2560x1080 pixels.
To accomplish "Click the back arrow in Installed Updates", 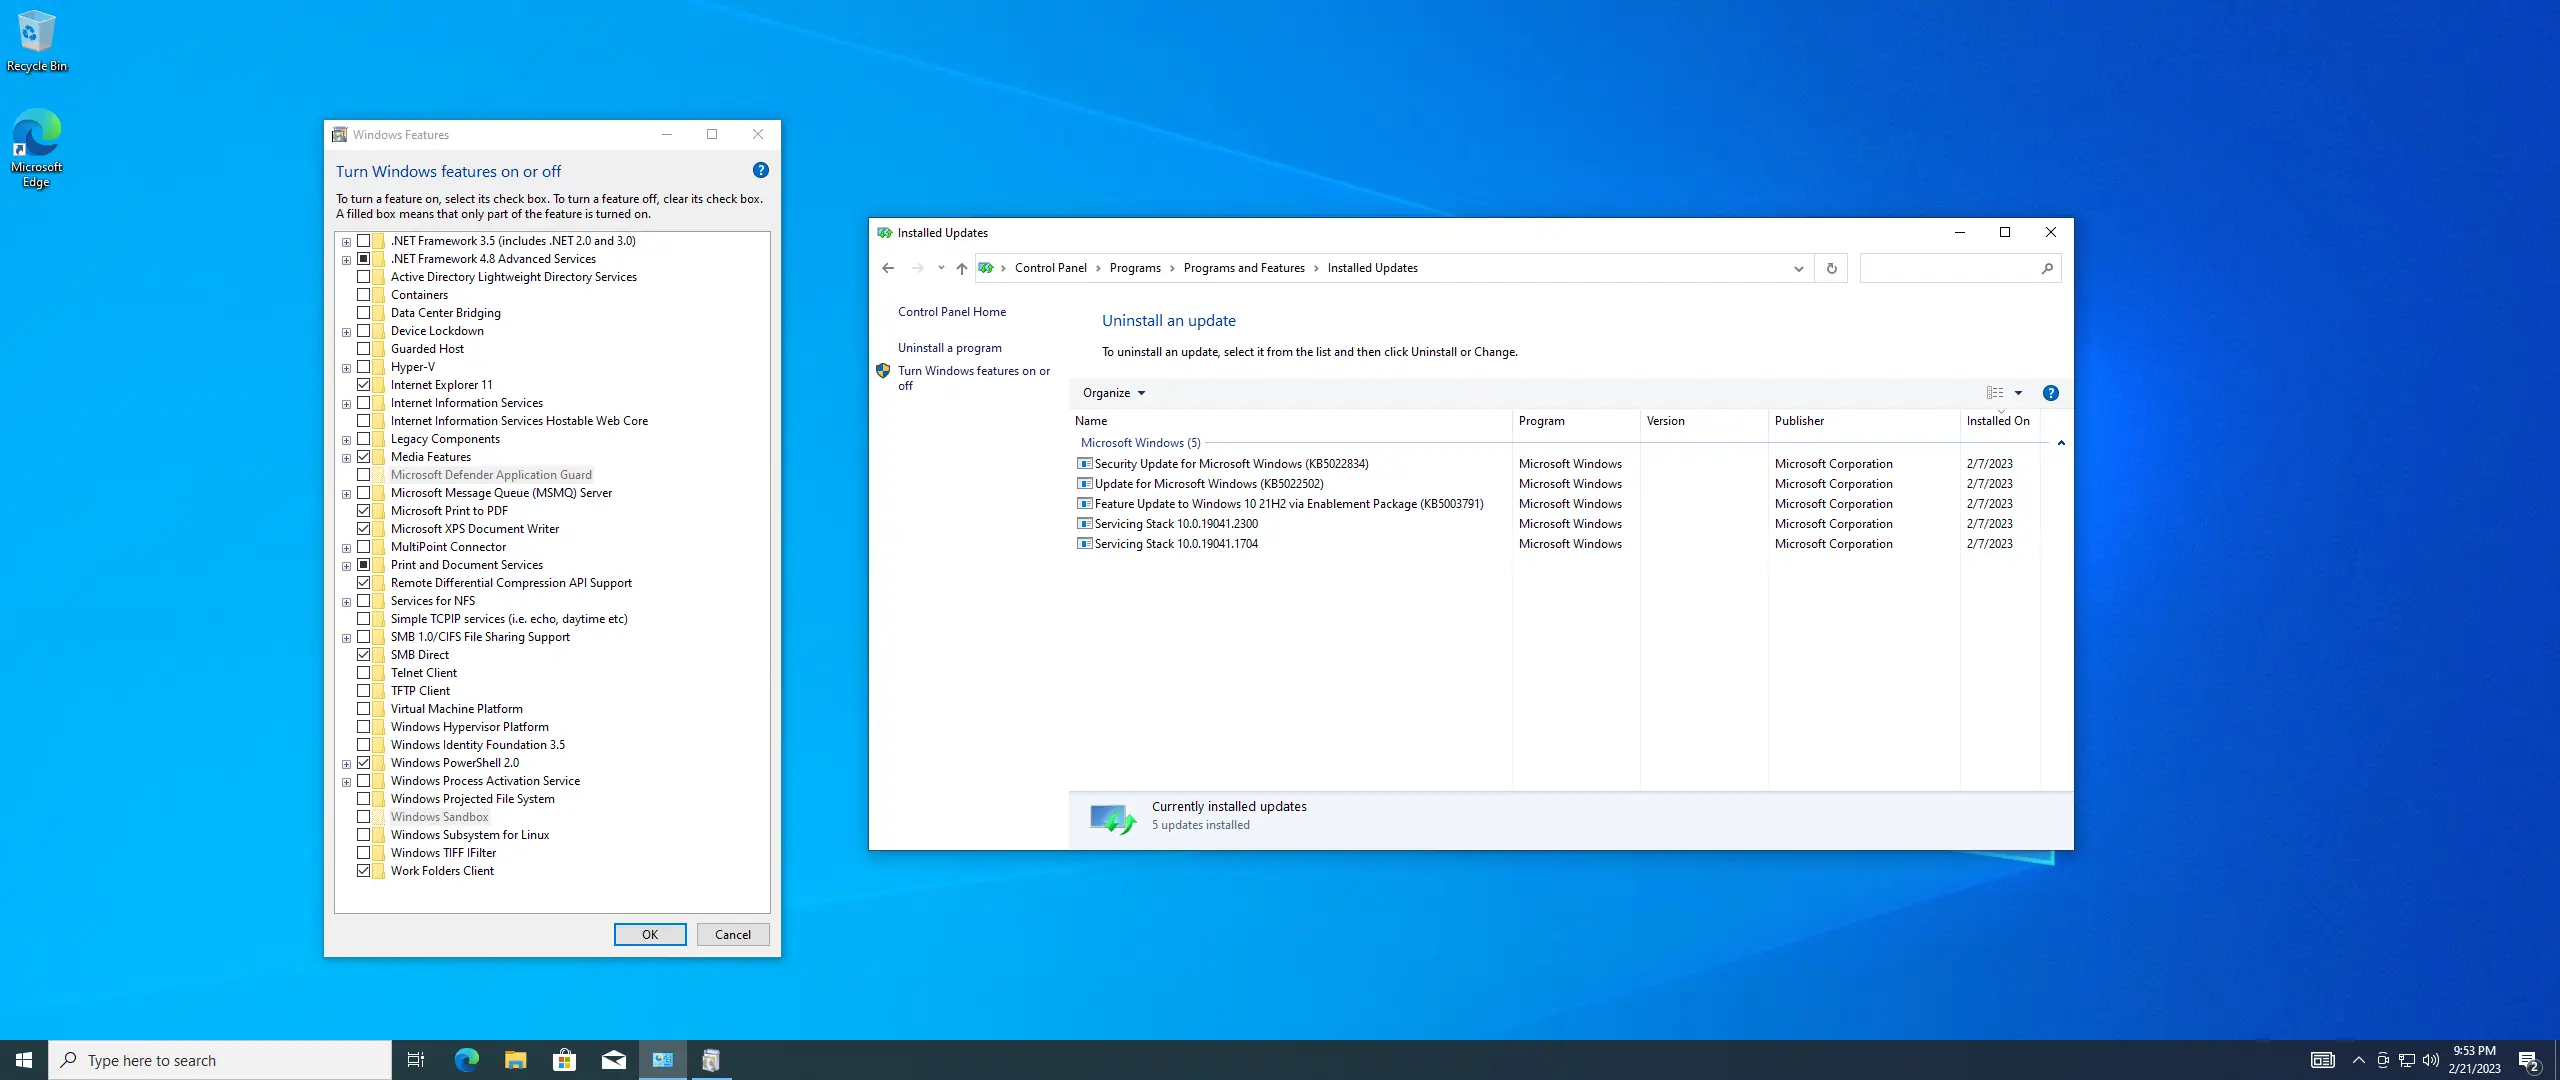I will [888, 268].
